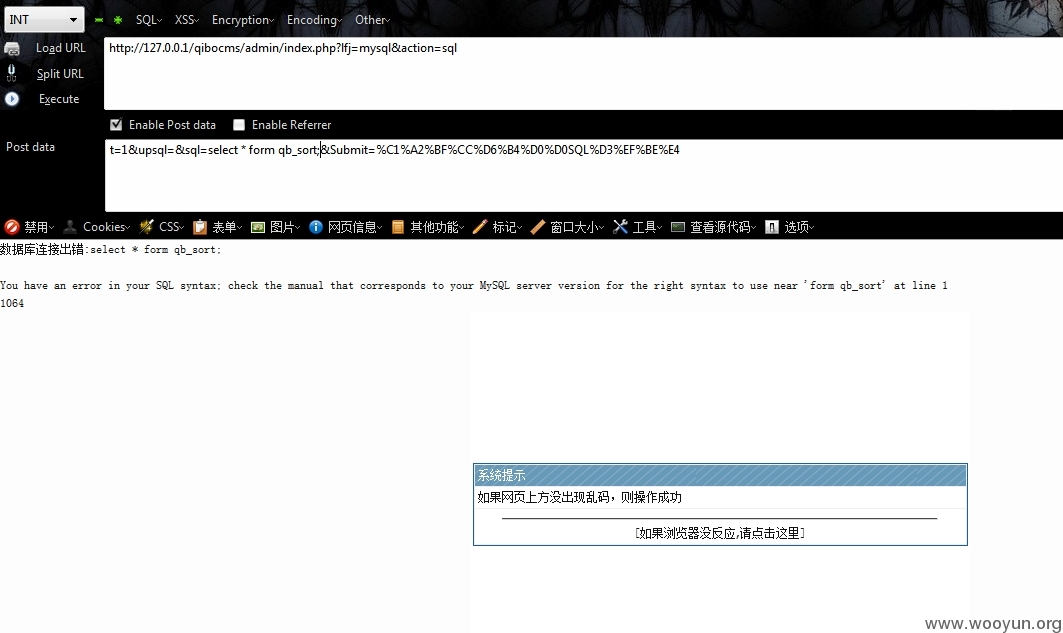1063x633 pixels.
Task: Uncheck Enable Post data checkbox
Action: (x=116, y=125)
